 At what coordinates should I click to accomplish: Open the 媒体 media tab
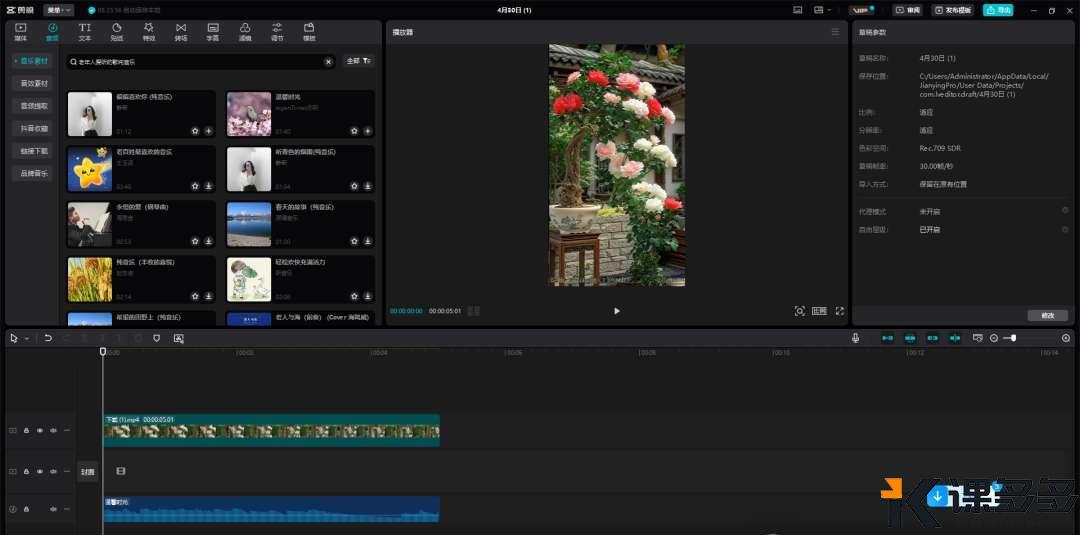click(20, 32)
